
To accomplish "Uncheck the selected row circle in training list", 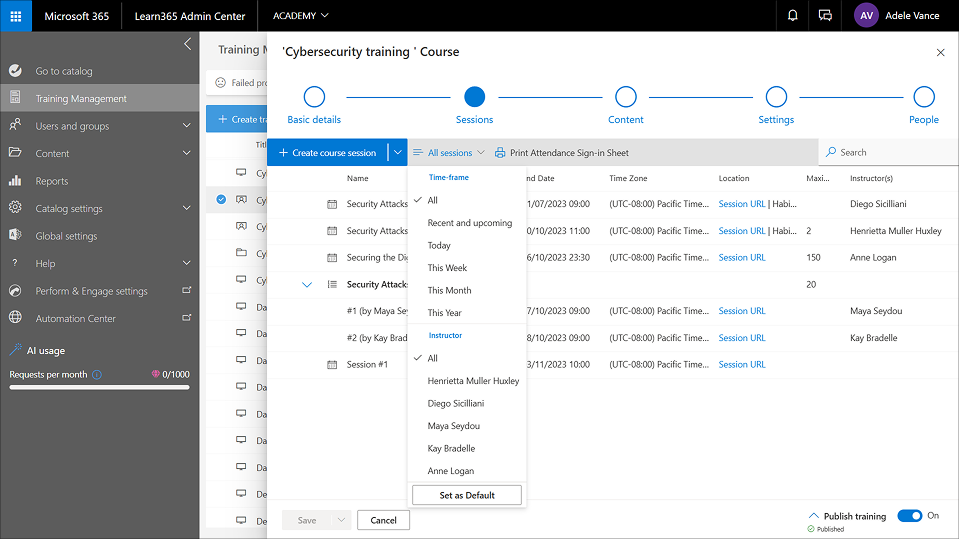I will click(x=221, y=199).
